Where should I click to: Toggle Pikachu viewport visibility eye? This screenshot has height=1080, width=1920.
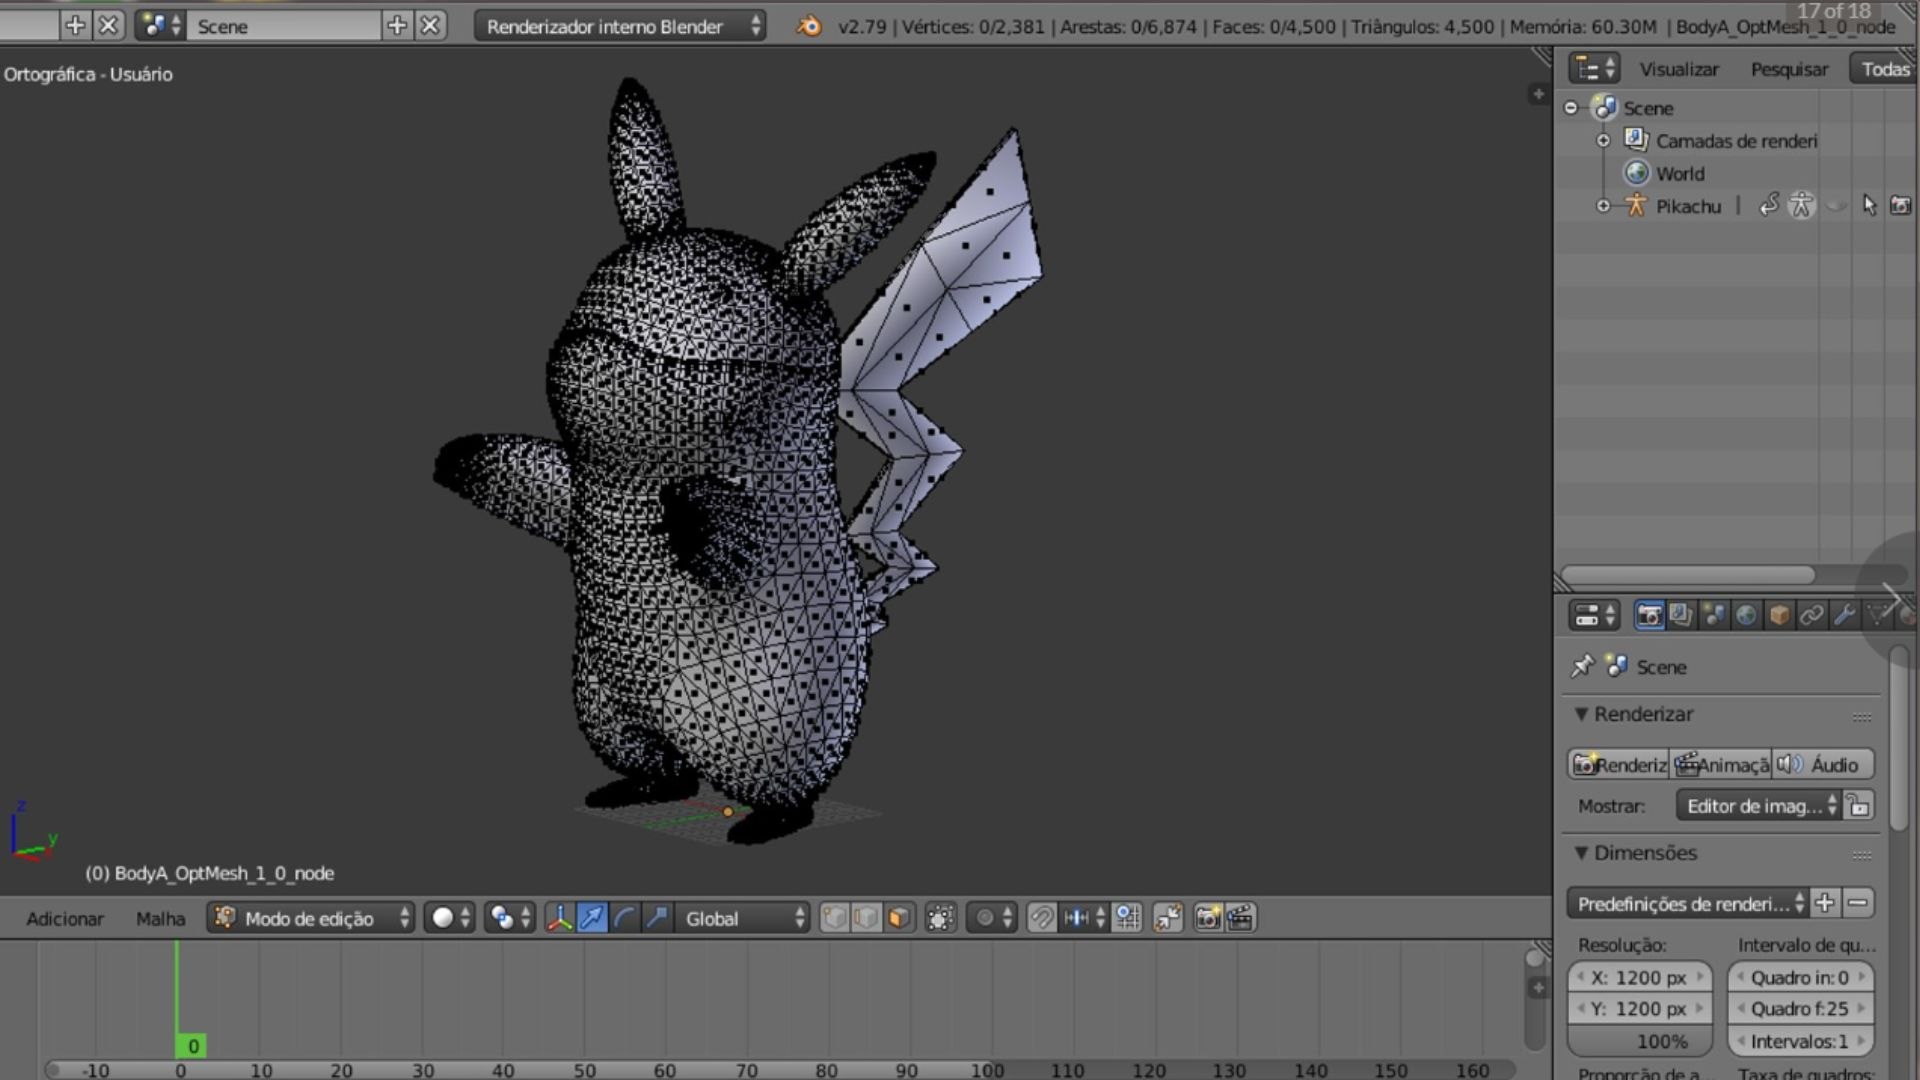point(1837,206)
